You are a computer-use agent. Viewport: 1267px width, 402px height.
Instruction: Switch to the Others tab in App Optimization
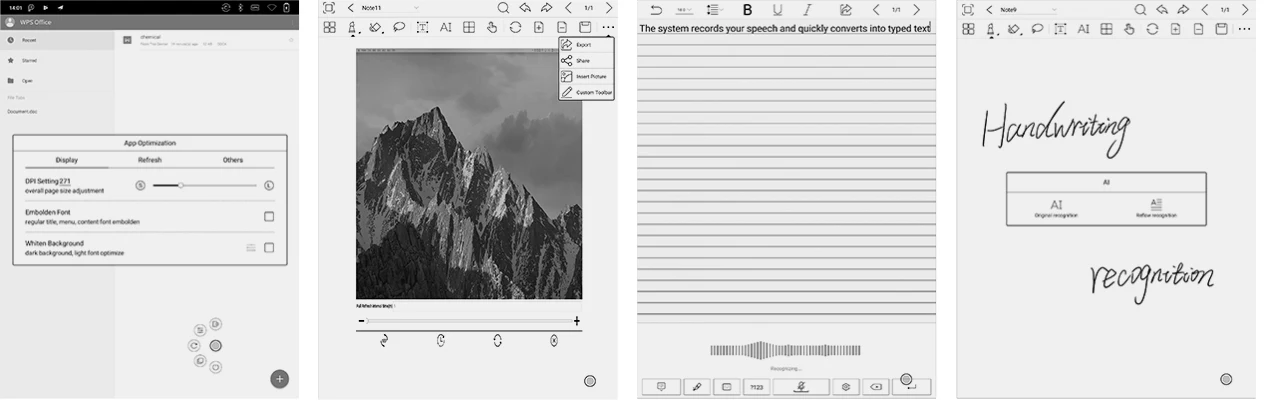coord(233,160)
